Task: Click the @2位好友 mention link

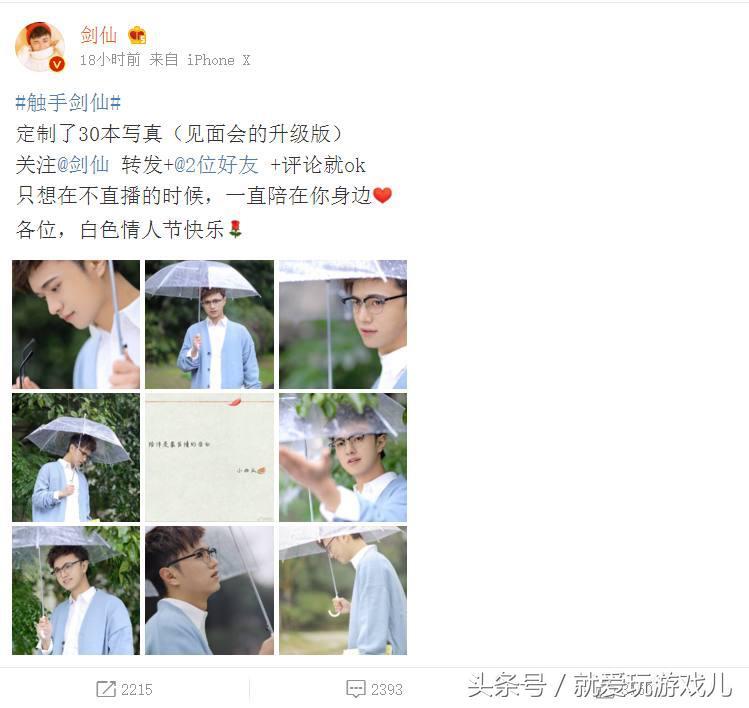Action: click(x=216, y=165)
